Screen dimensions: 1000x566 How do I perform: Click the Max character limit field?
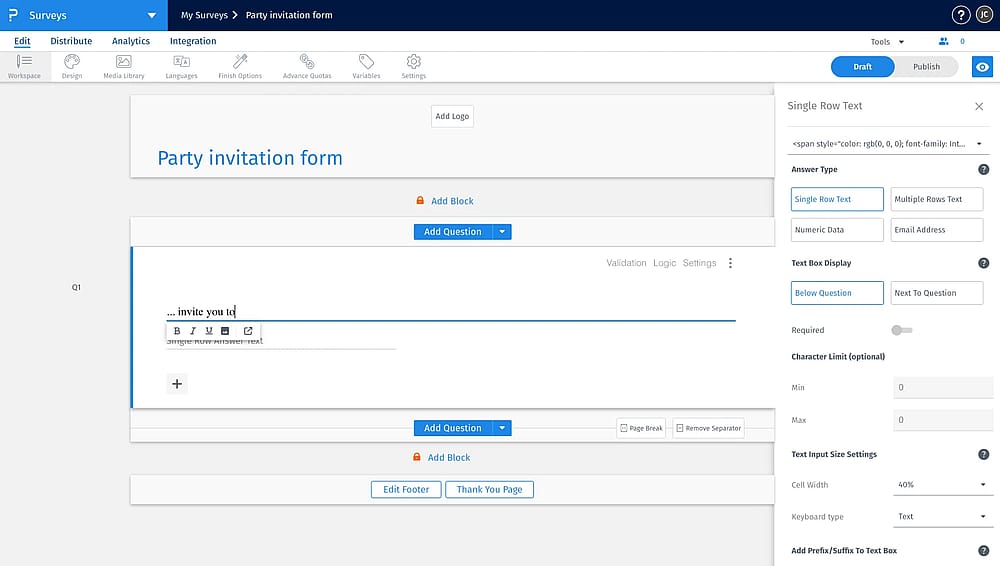943,420
